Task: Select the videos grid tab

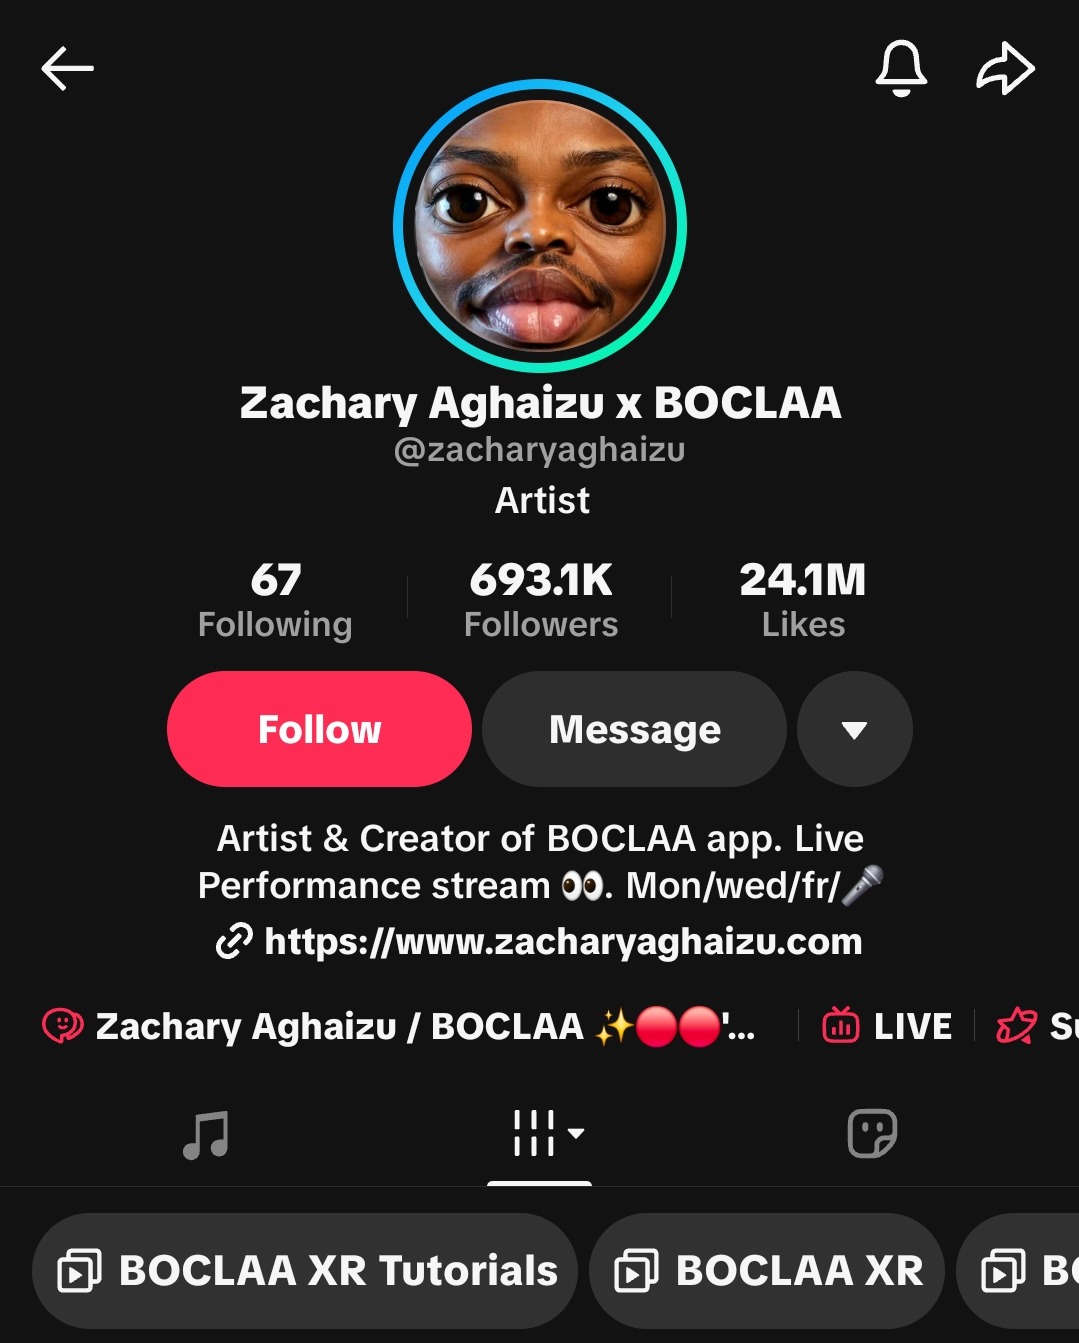Action: pyautogui.click(x=534, y=1134)
